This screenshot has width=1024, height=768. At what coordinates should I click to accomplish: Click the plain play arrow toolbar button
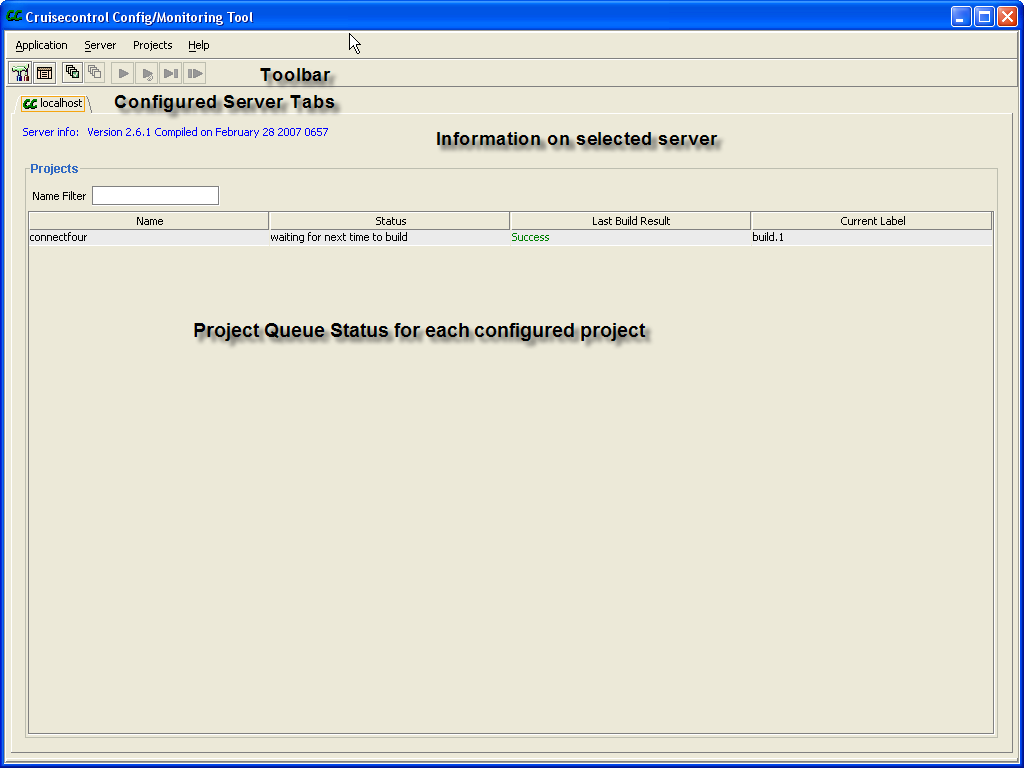click(123, 73)
